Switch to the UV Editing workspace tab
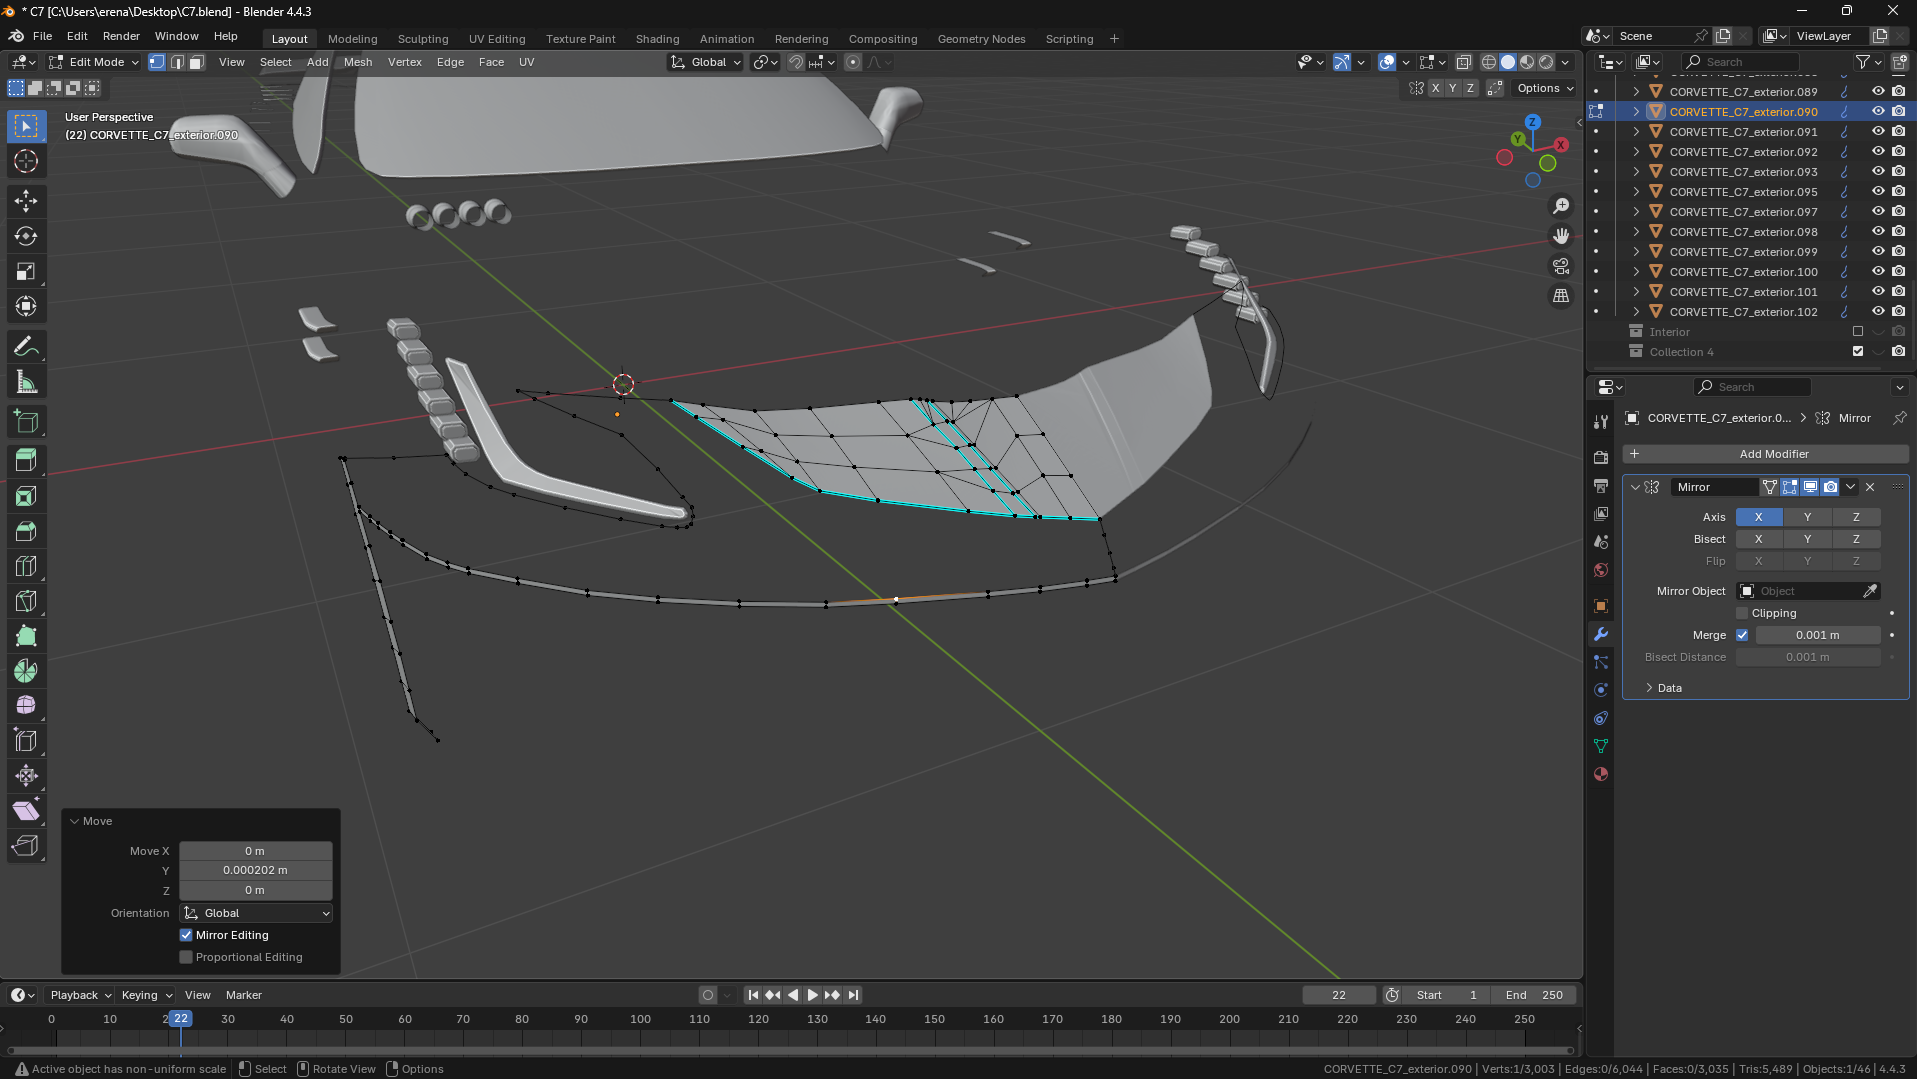 point(497,39)
